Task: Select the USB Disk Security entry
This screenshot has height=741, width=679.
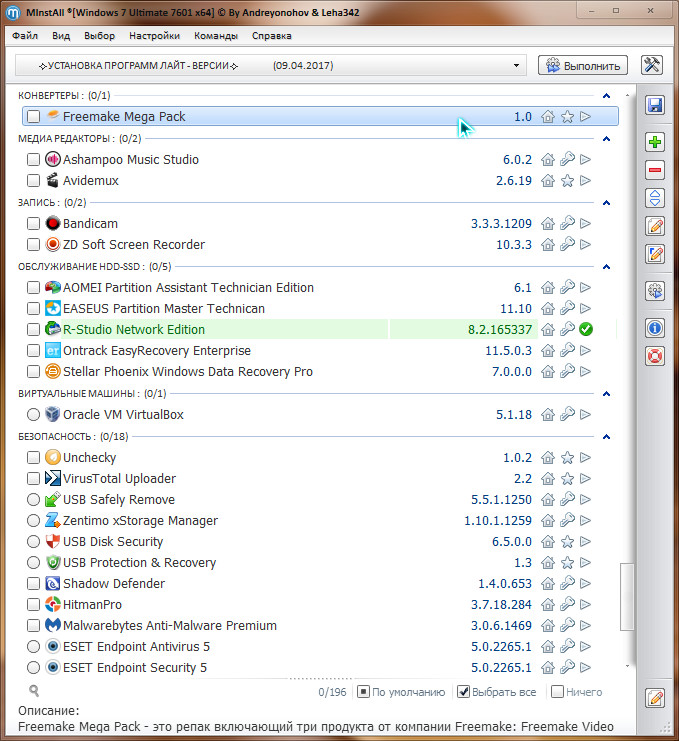Action: pos(319,542)
